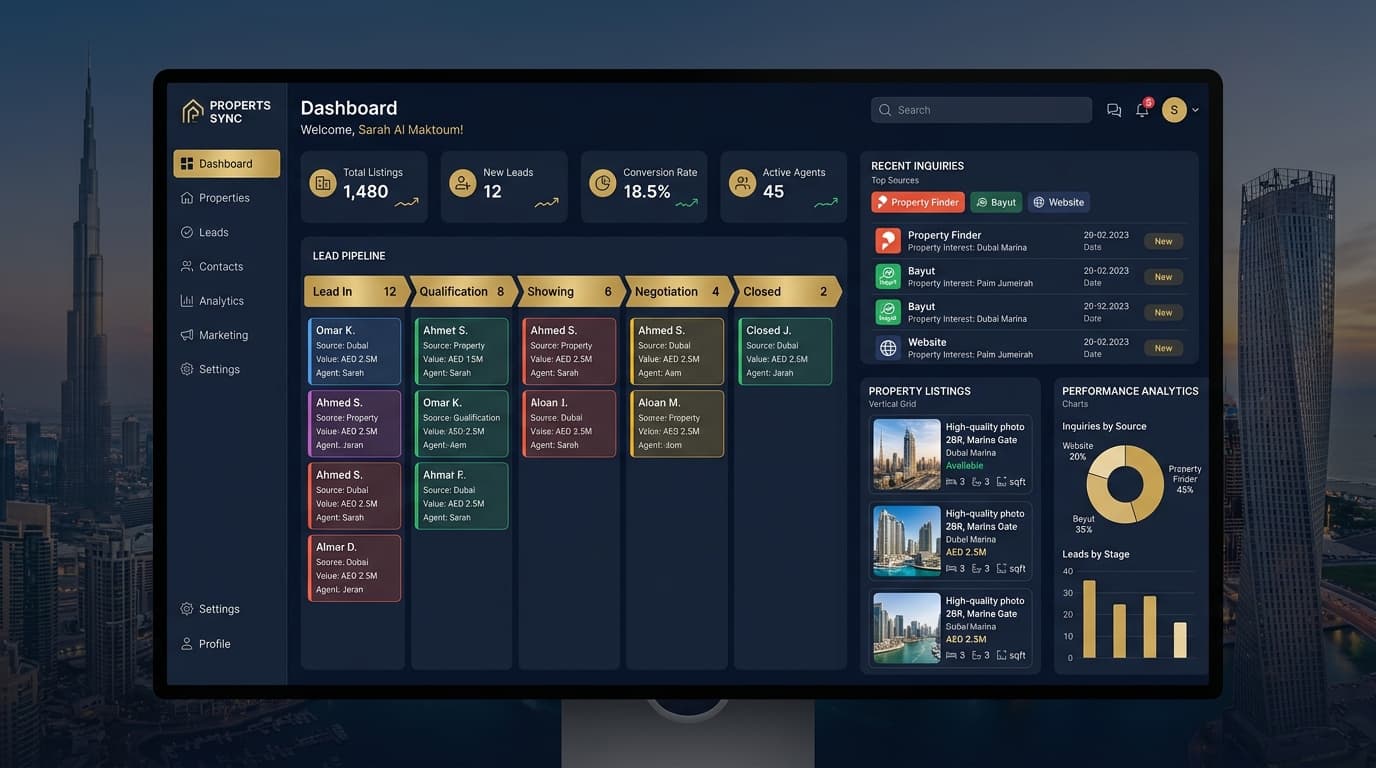
Task: Open the chat messages icon
Action: click(1114, 111)
